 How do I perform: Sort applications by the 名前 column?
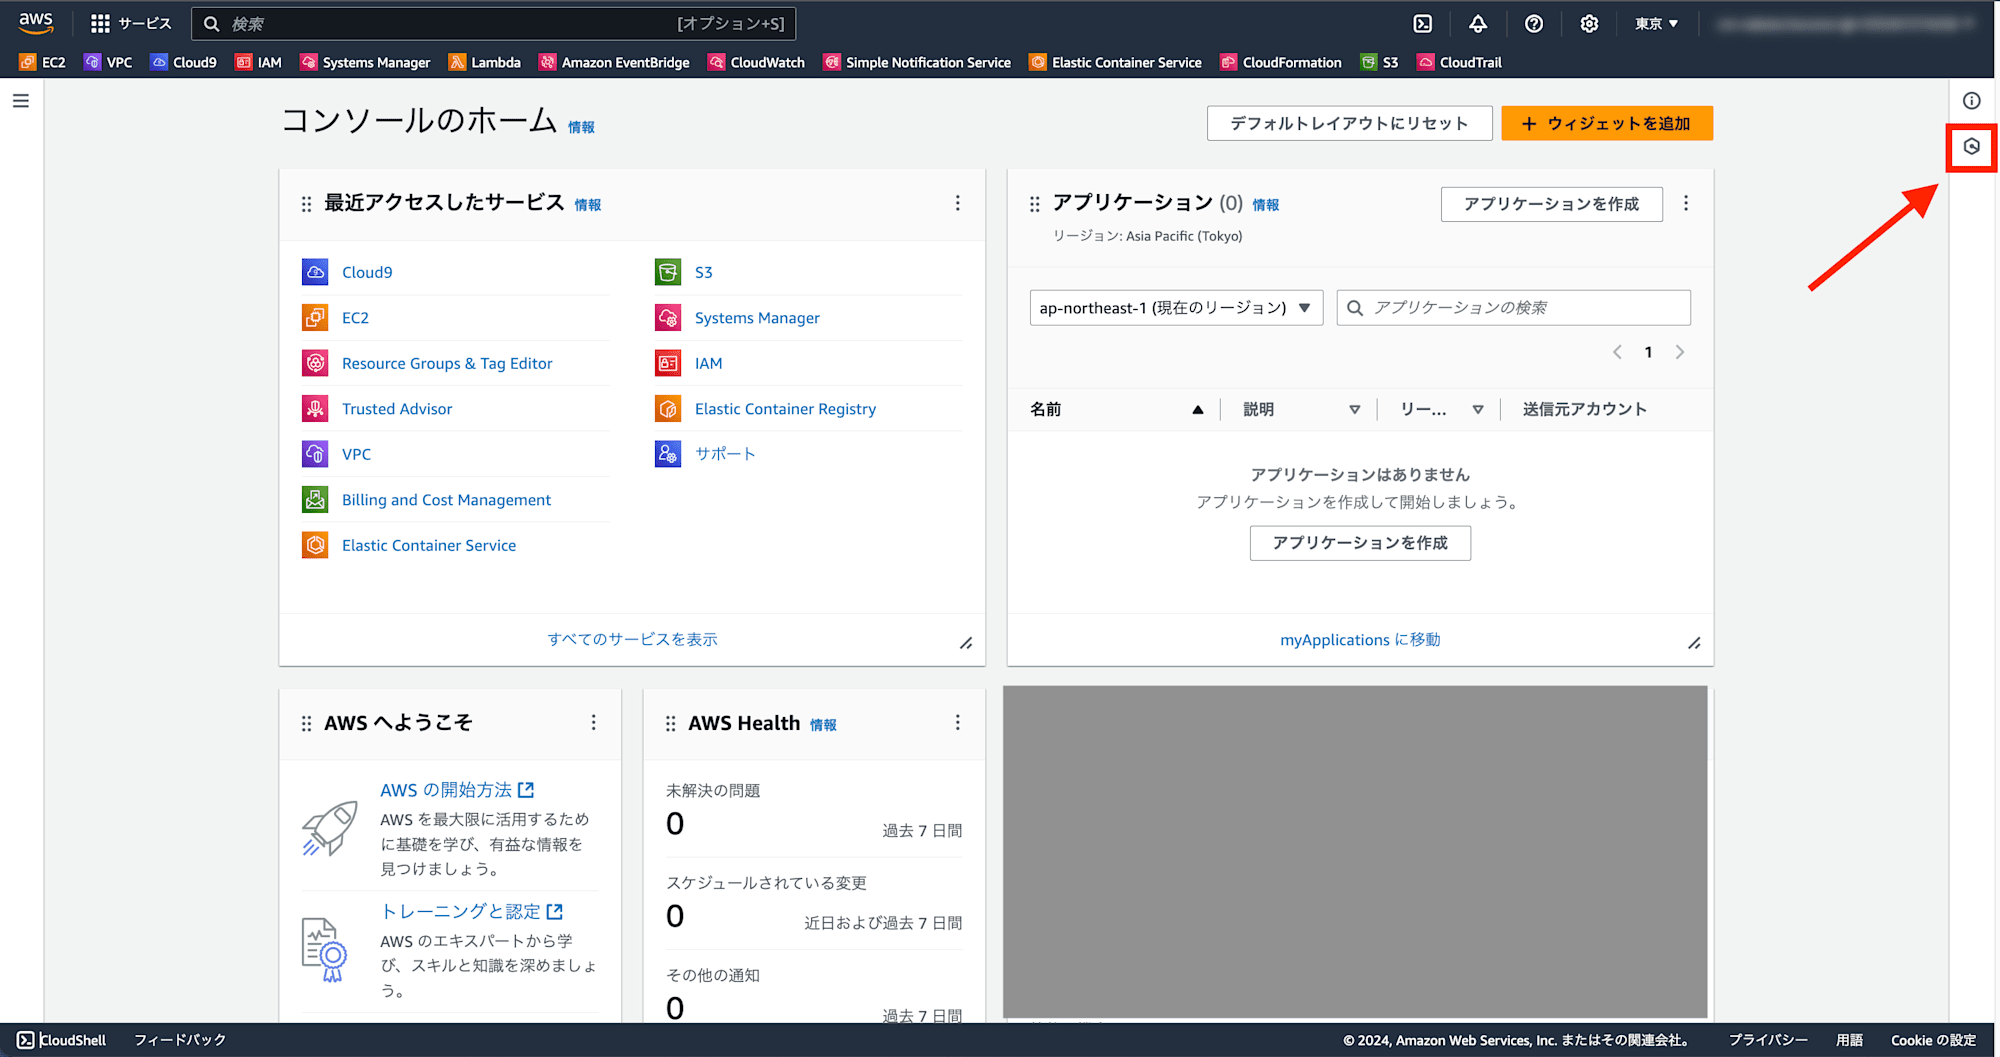point(1116,409)
